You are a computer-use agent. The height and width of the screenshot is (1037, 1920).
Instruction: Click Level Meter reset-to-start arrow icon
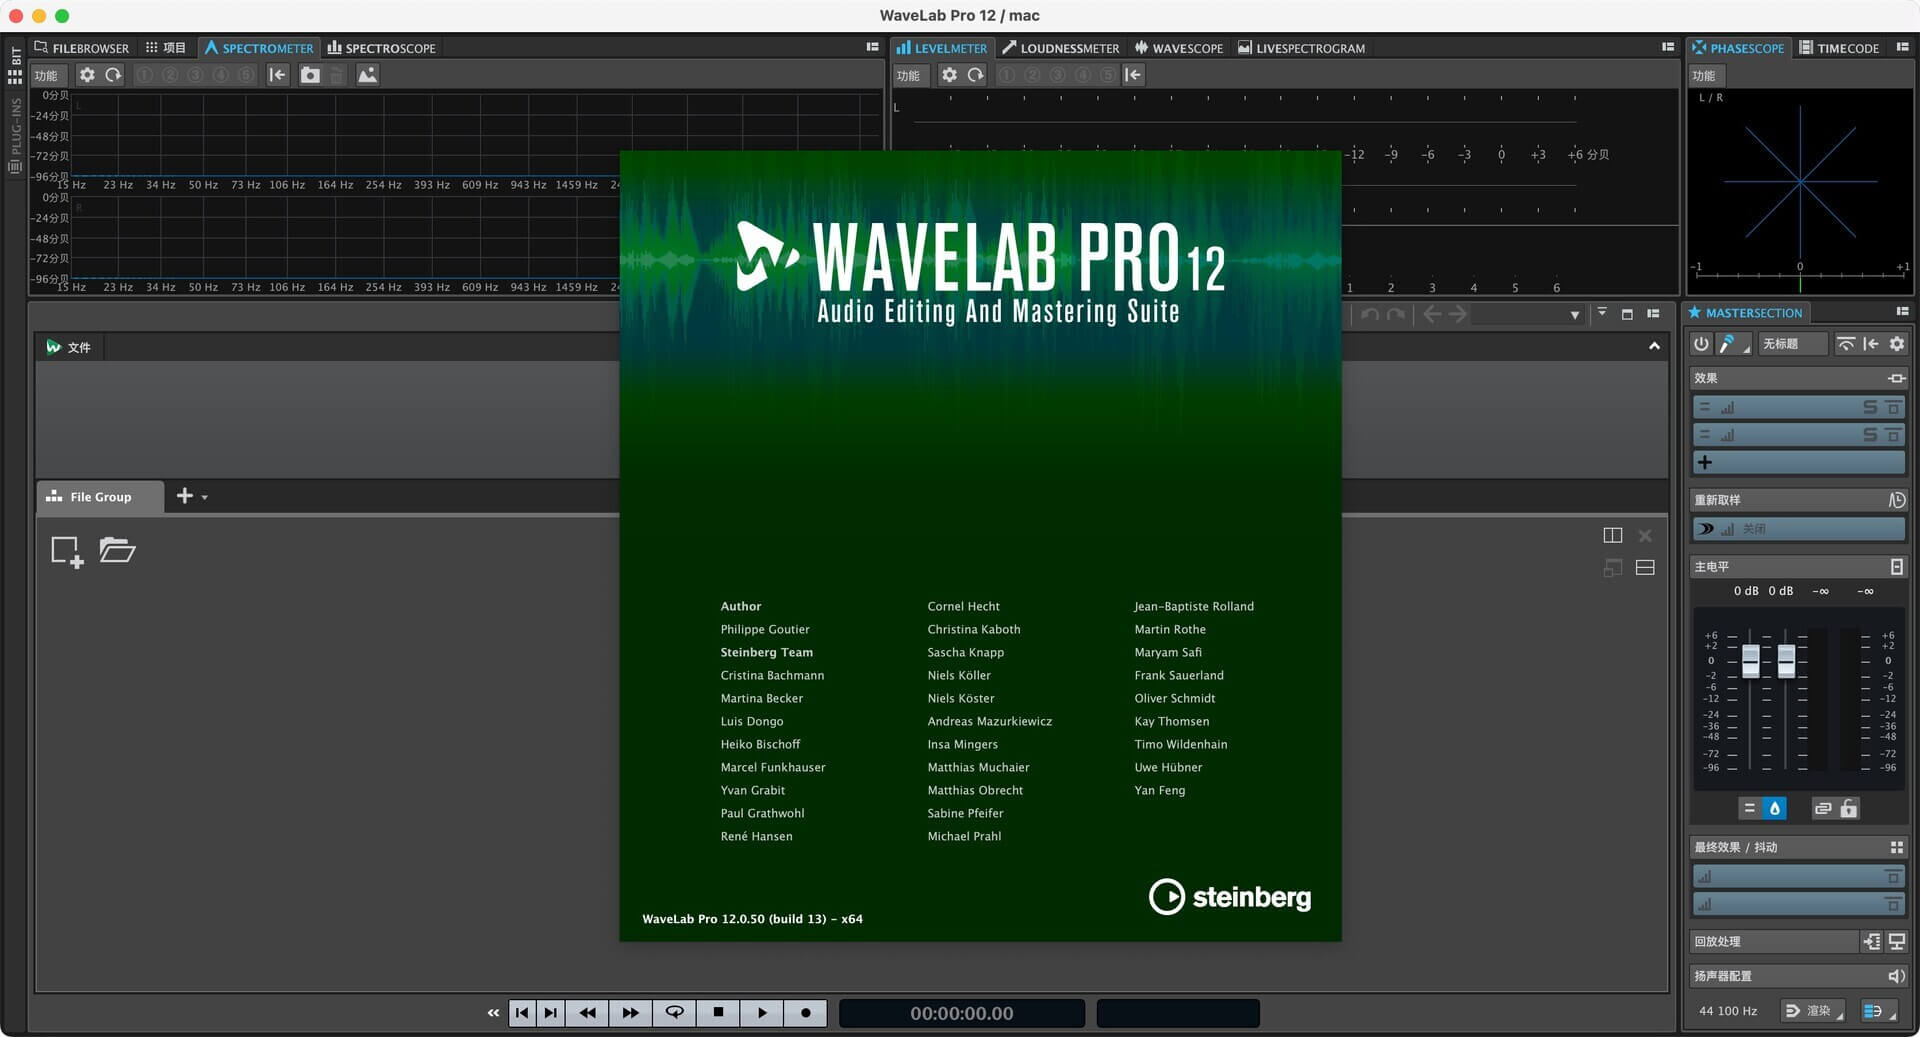pos(1133,75)
